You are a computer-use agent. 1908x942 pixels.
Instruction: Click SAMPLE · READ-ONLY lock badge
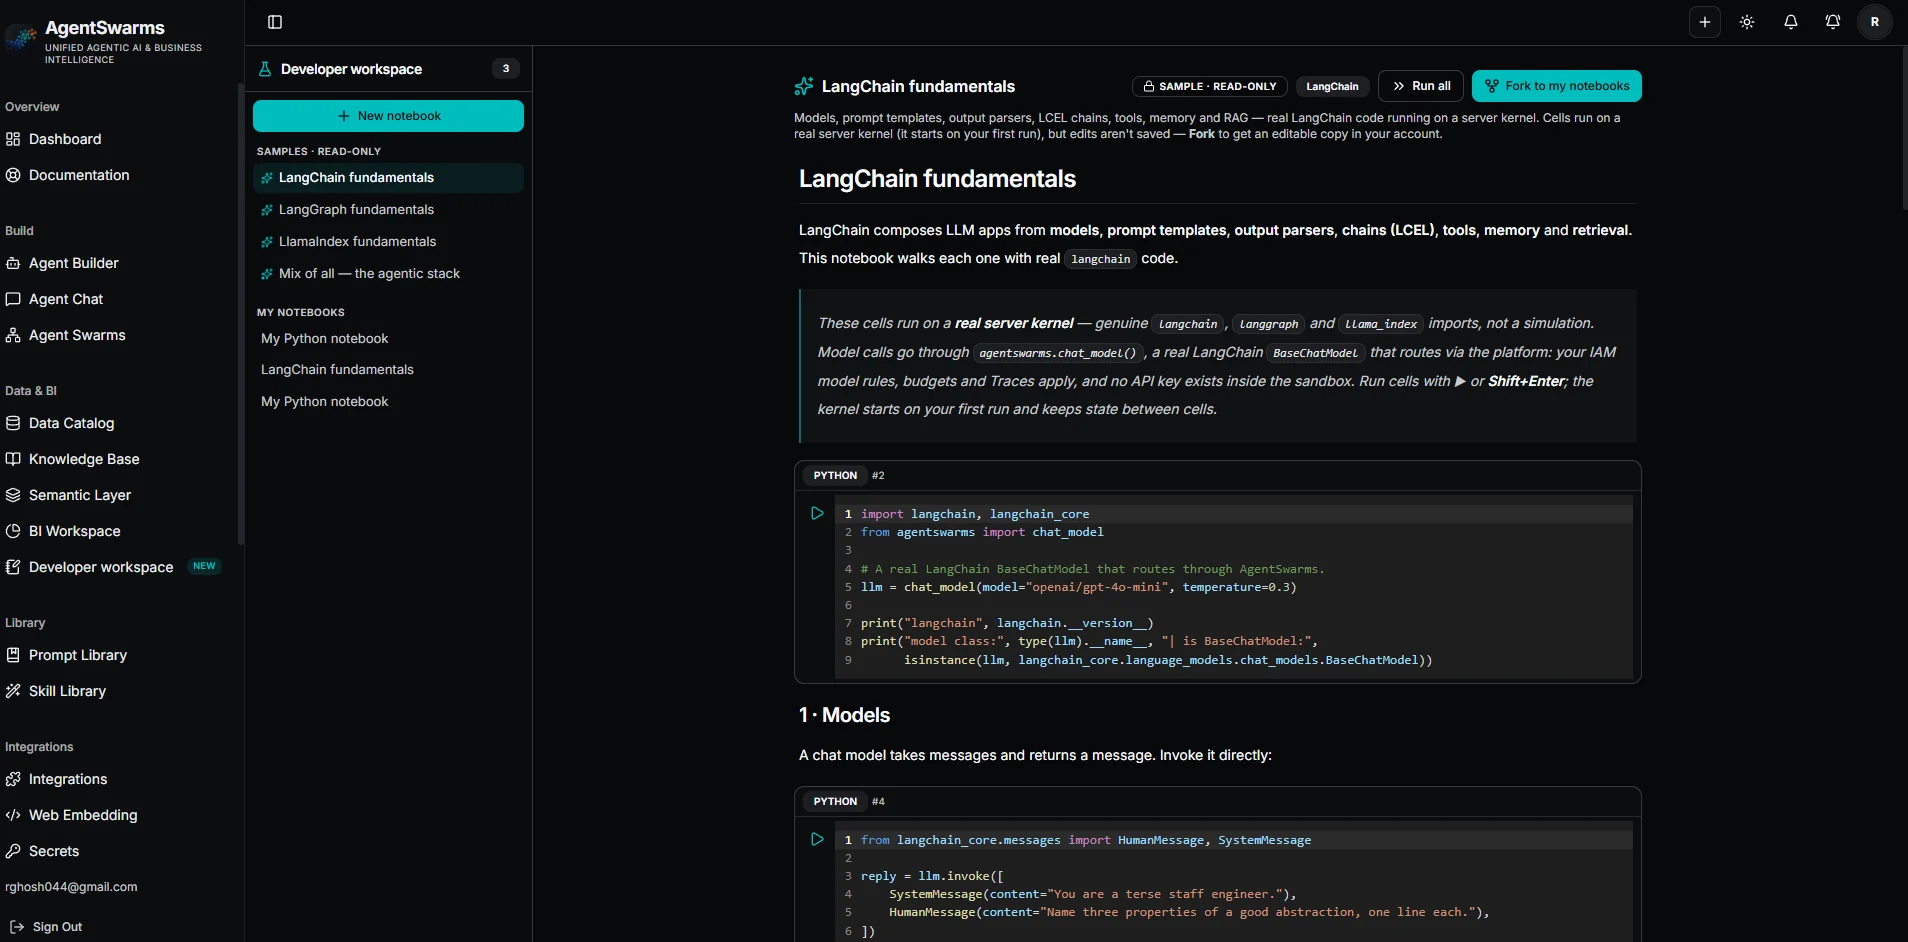coord(1210,86)
